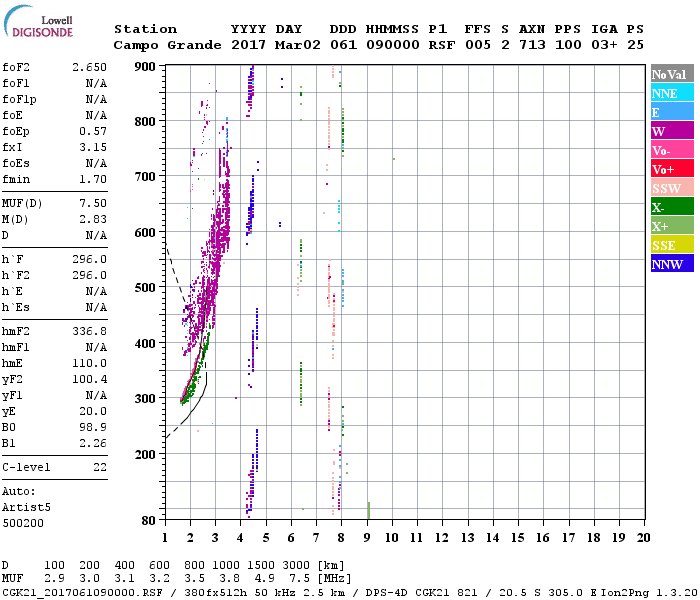
Task: Select the NoVal legend swatch
Action: 672,74
